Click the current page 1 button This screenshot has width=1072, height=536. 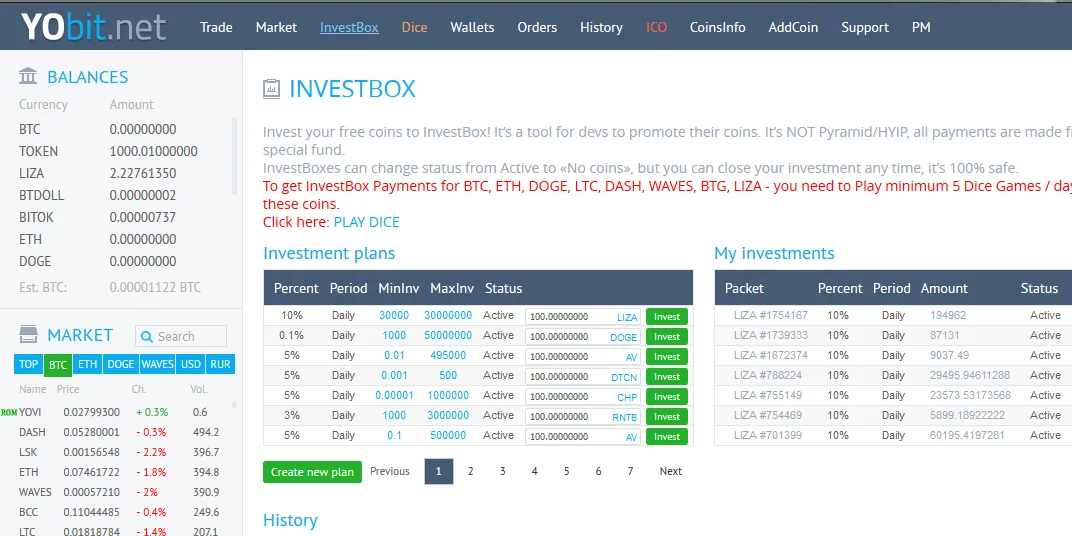click(x=439, y=471)
